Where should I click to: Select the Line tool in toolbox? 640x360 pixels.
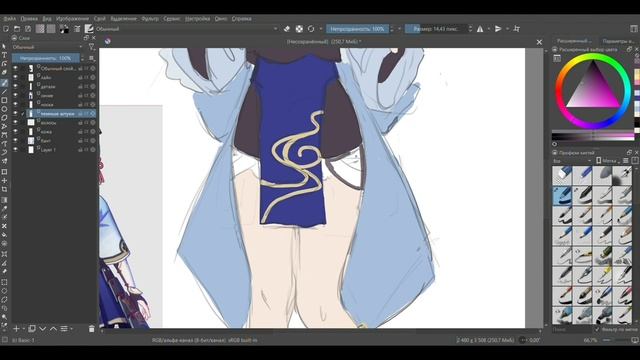[x=4, y=91]
